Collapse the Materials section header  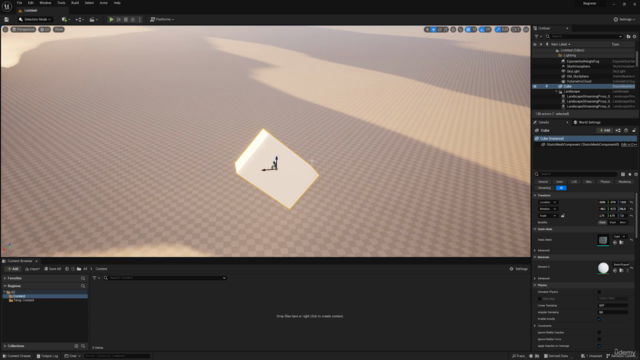pos(535,257)
